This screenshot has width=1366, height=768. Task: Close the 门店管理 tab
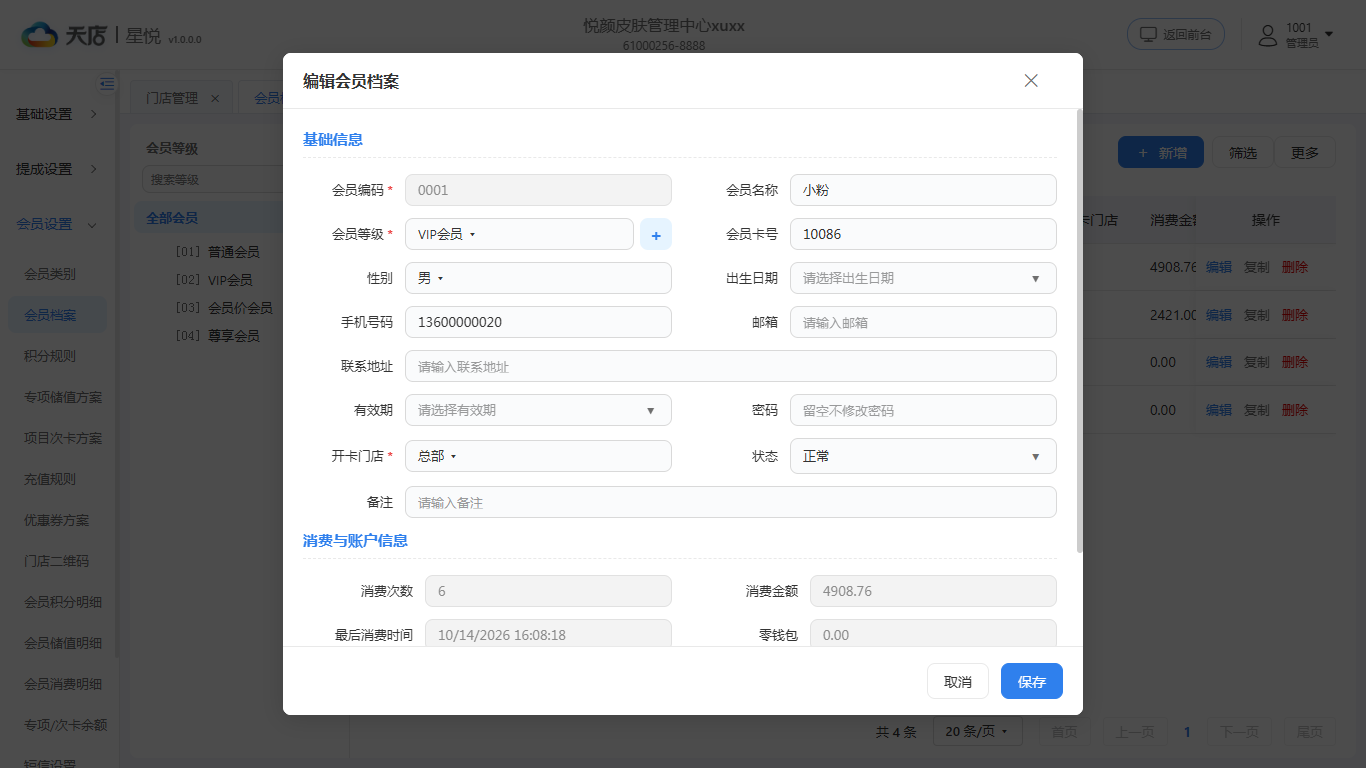click(x=215, y=98)
